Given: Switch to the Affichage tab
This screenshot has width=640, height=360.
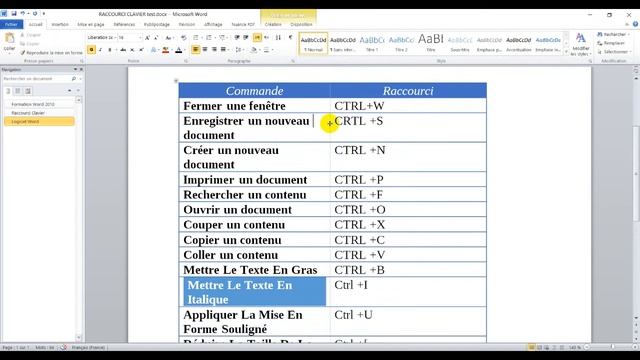Looking at the screenshot, I should 213,24.
